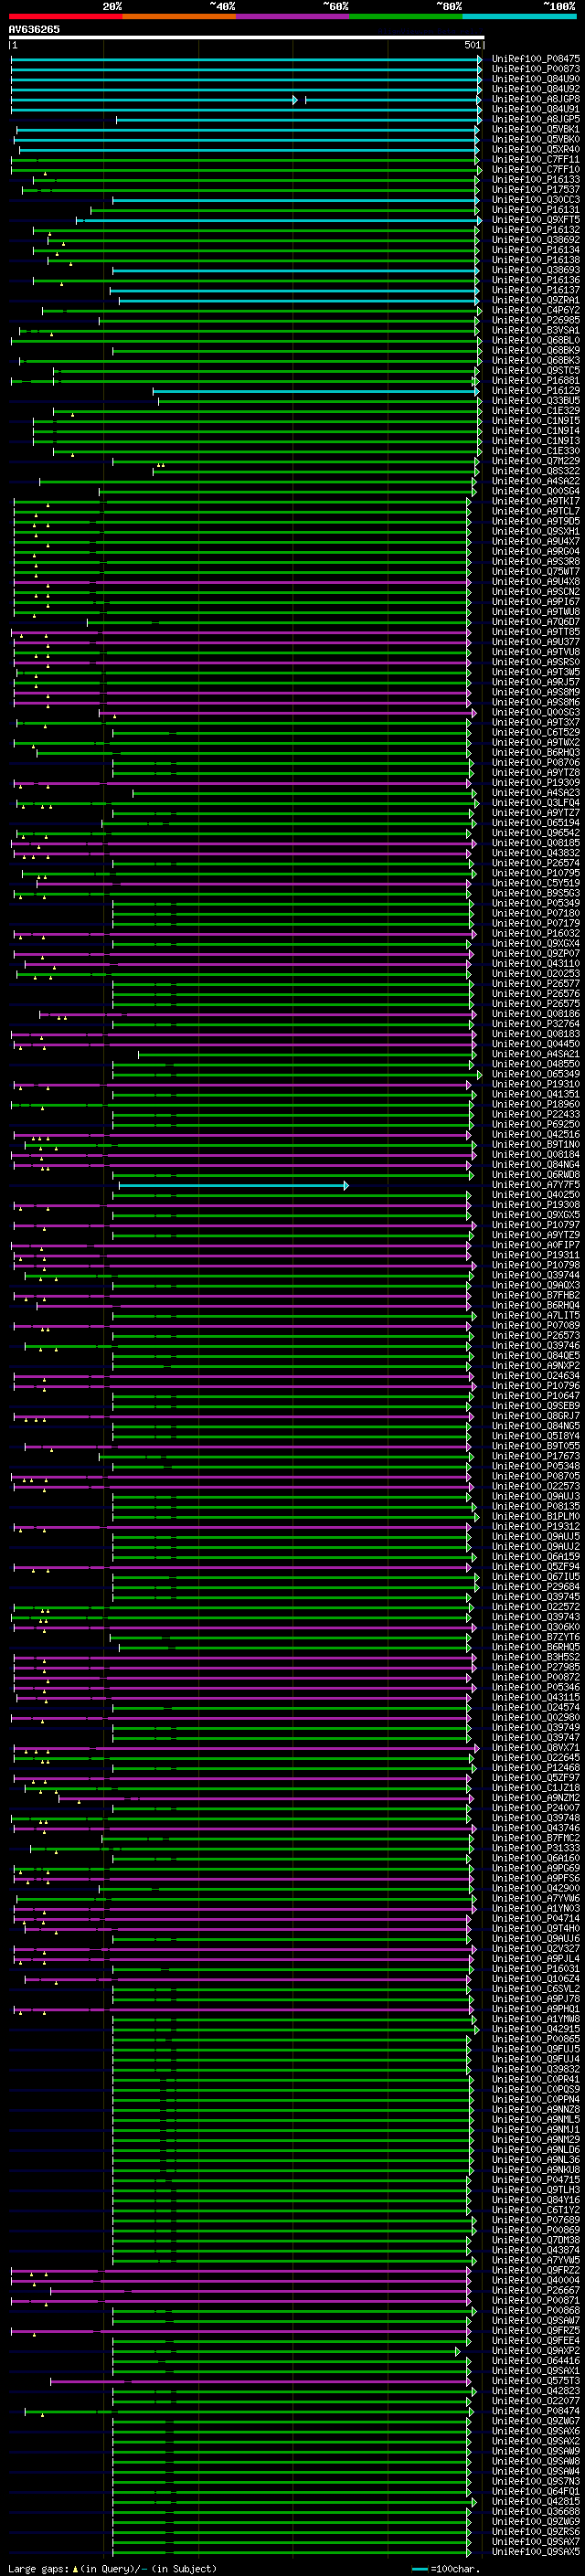585x2576 pixels.
Task: Select hit label UniRef100_Q38692
Action: coord(536,240)
